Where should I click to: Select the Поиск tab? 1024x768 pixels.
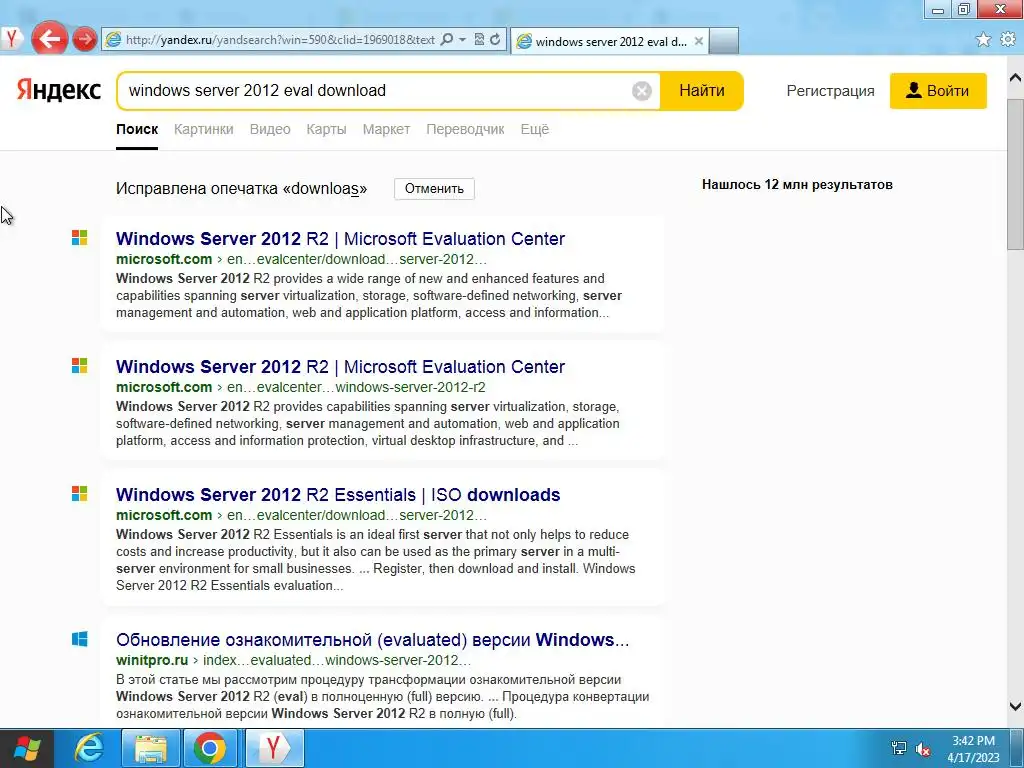137,129
